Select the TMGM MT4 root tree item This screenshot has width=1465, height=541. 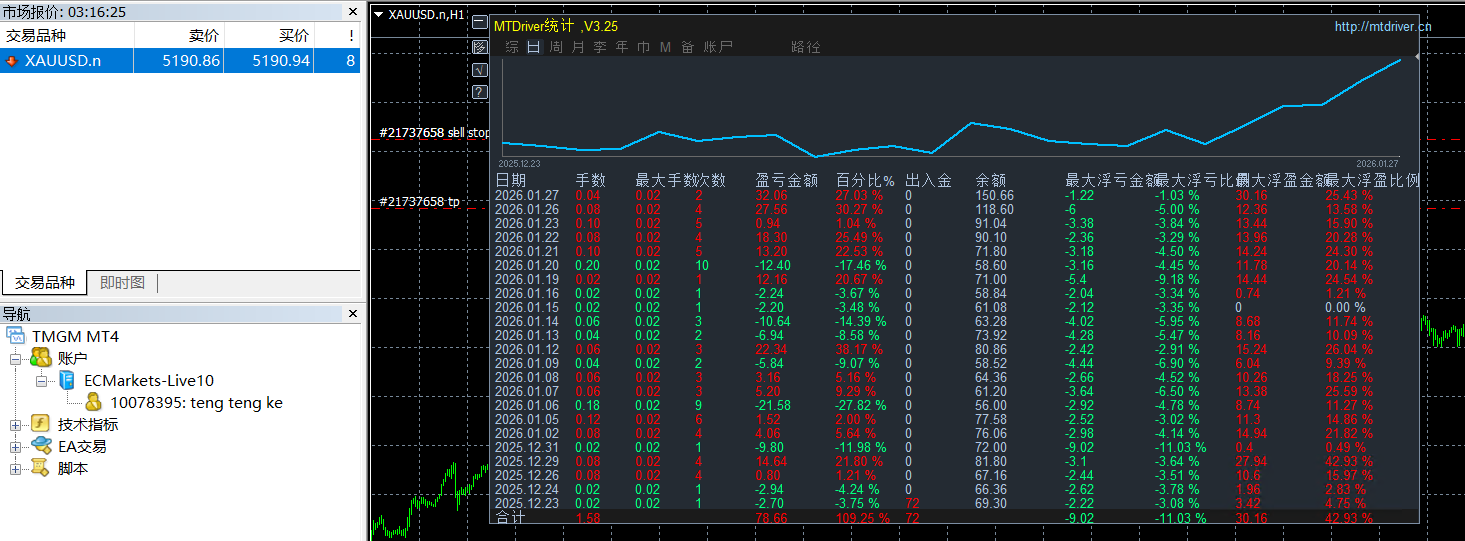(75, 336)
